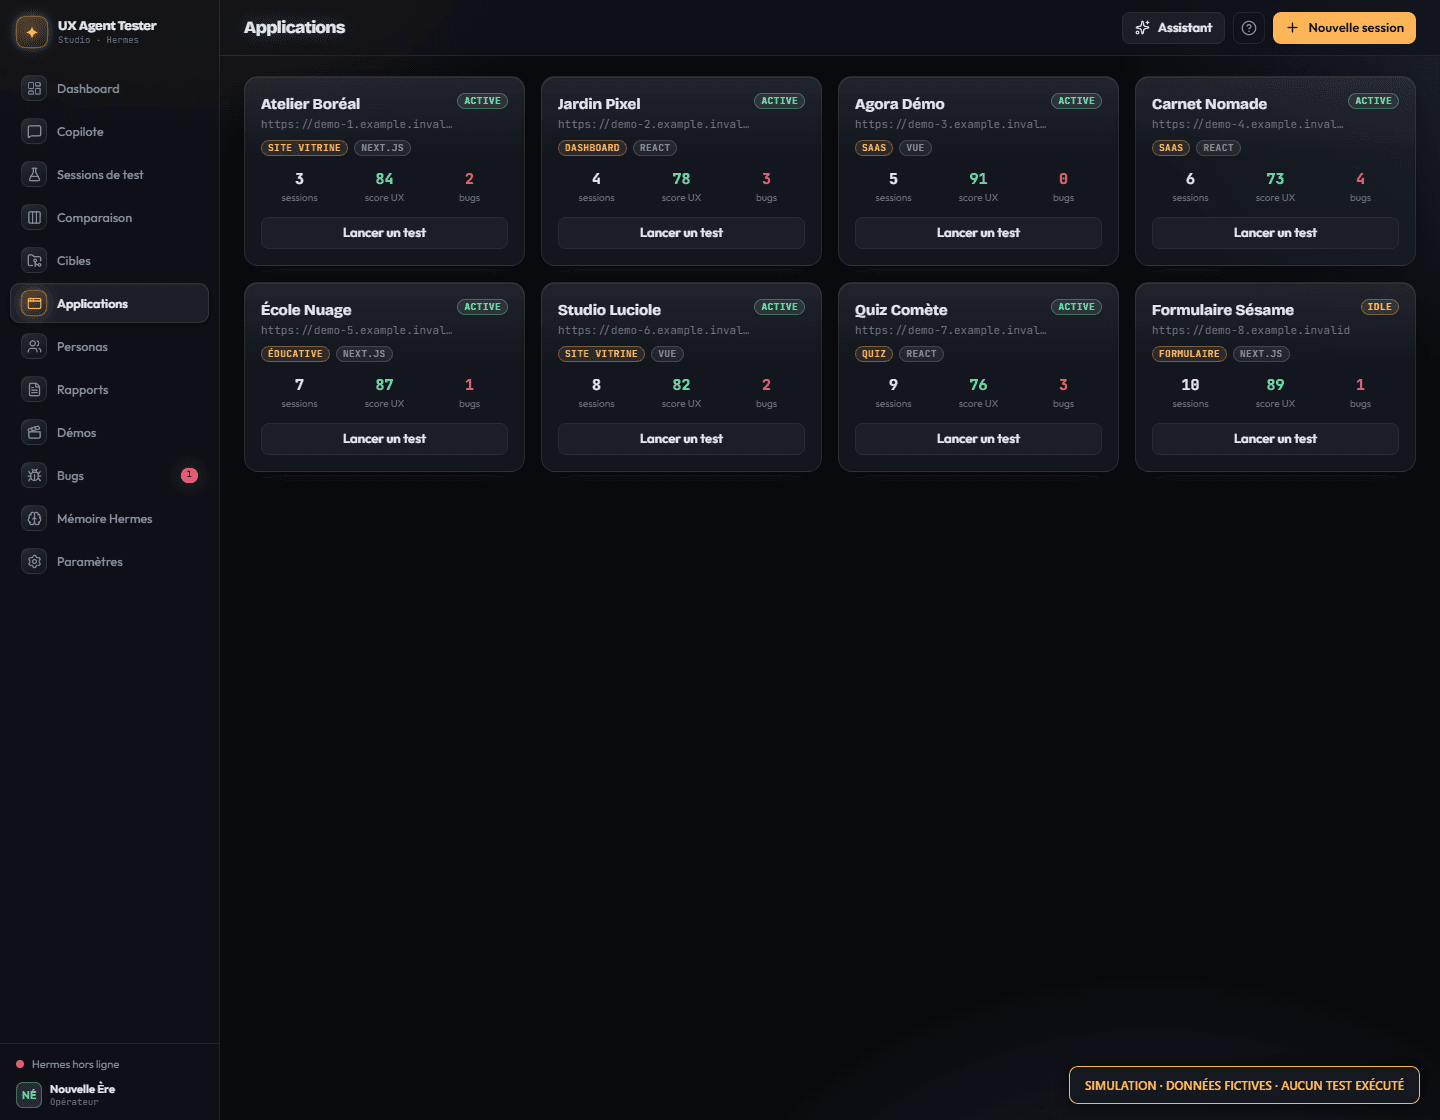The width and height of the screenshot is (1440, 1120).
Task: Click the Paramètres gear icon
Action: click(34, 561)
